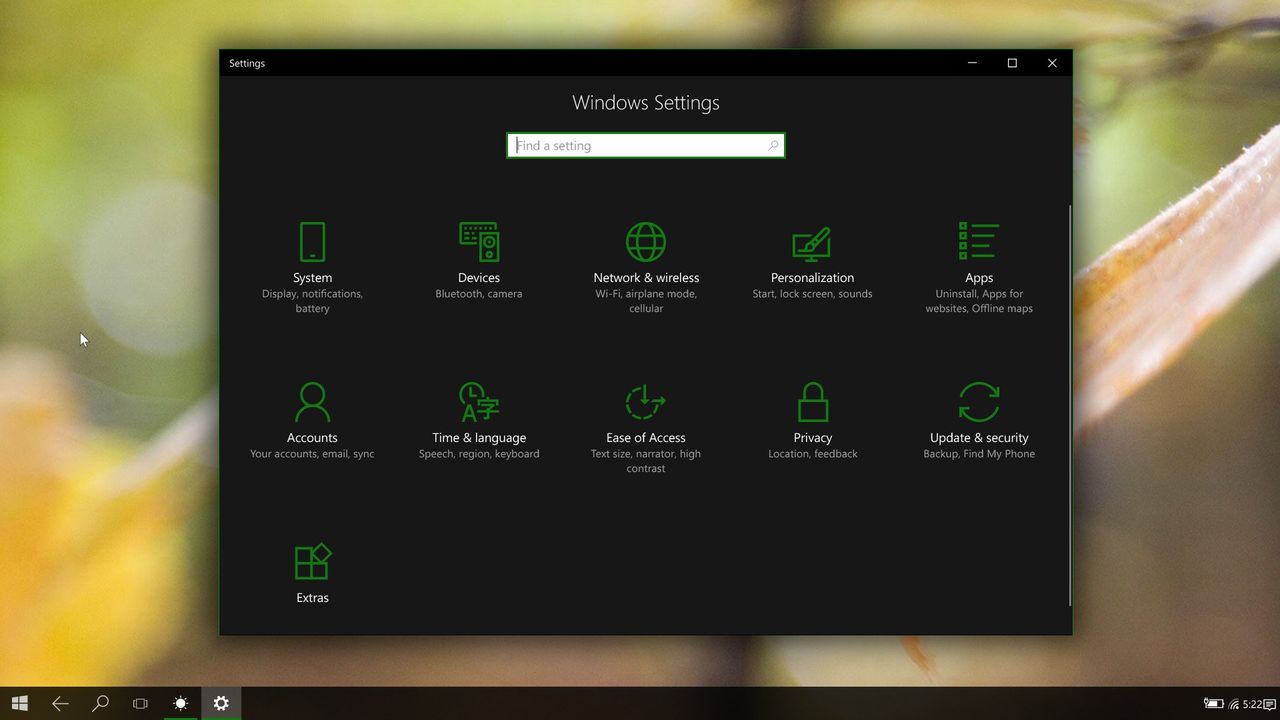
Task: Open Task View on the taskbar
Action: pyautogui.click(x=140, y=703)
